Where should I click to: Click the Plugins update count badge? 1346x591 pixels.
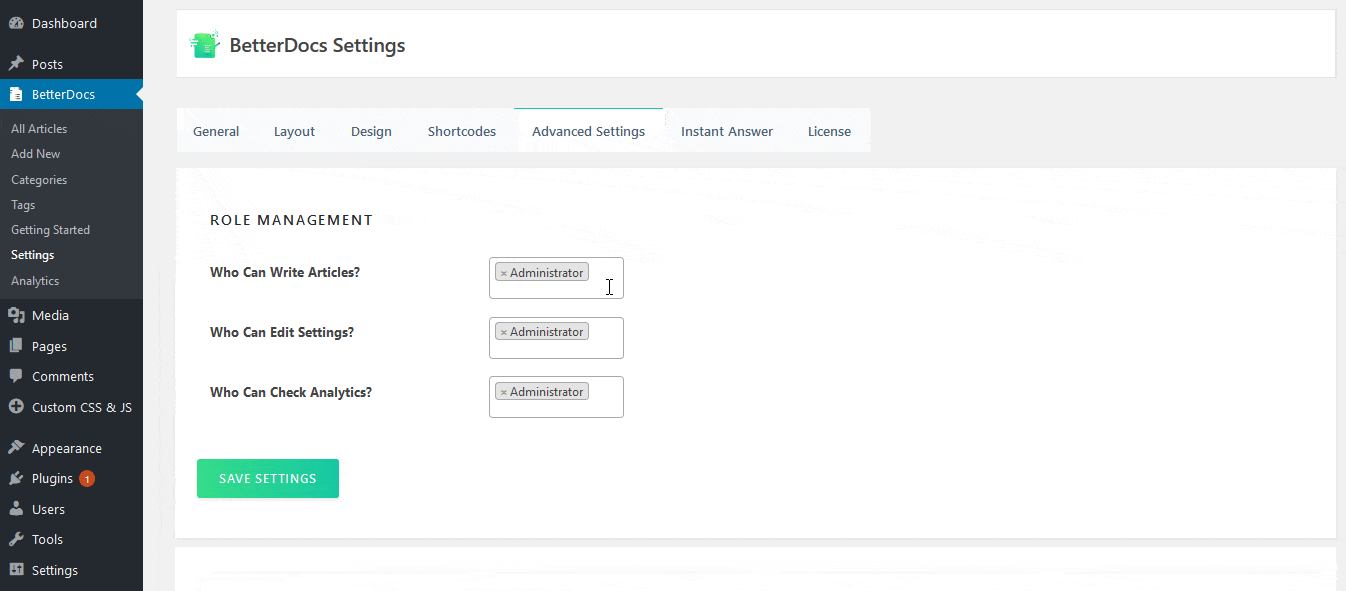pos(87,479)
